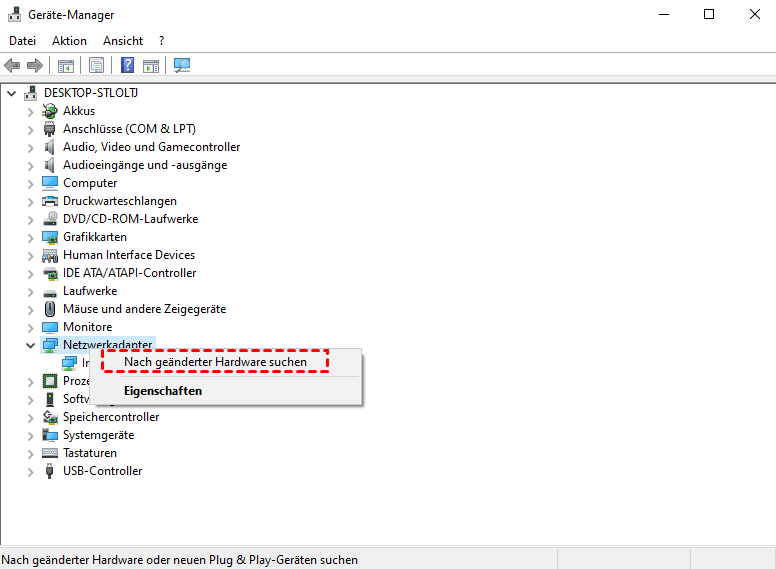Expand the USB-Controller category
Screen dimensions: 776x569
(30, 472)
